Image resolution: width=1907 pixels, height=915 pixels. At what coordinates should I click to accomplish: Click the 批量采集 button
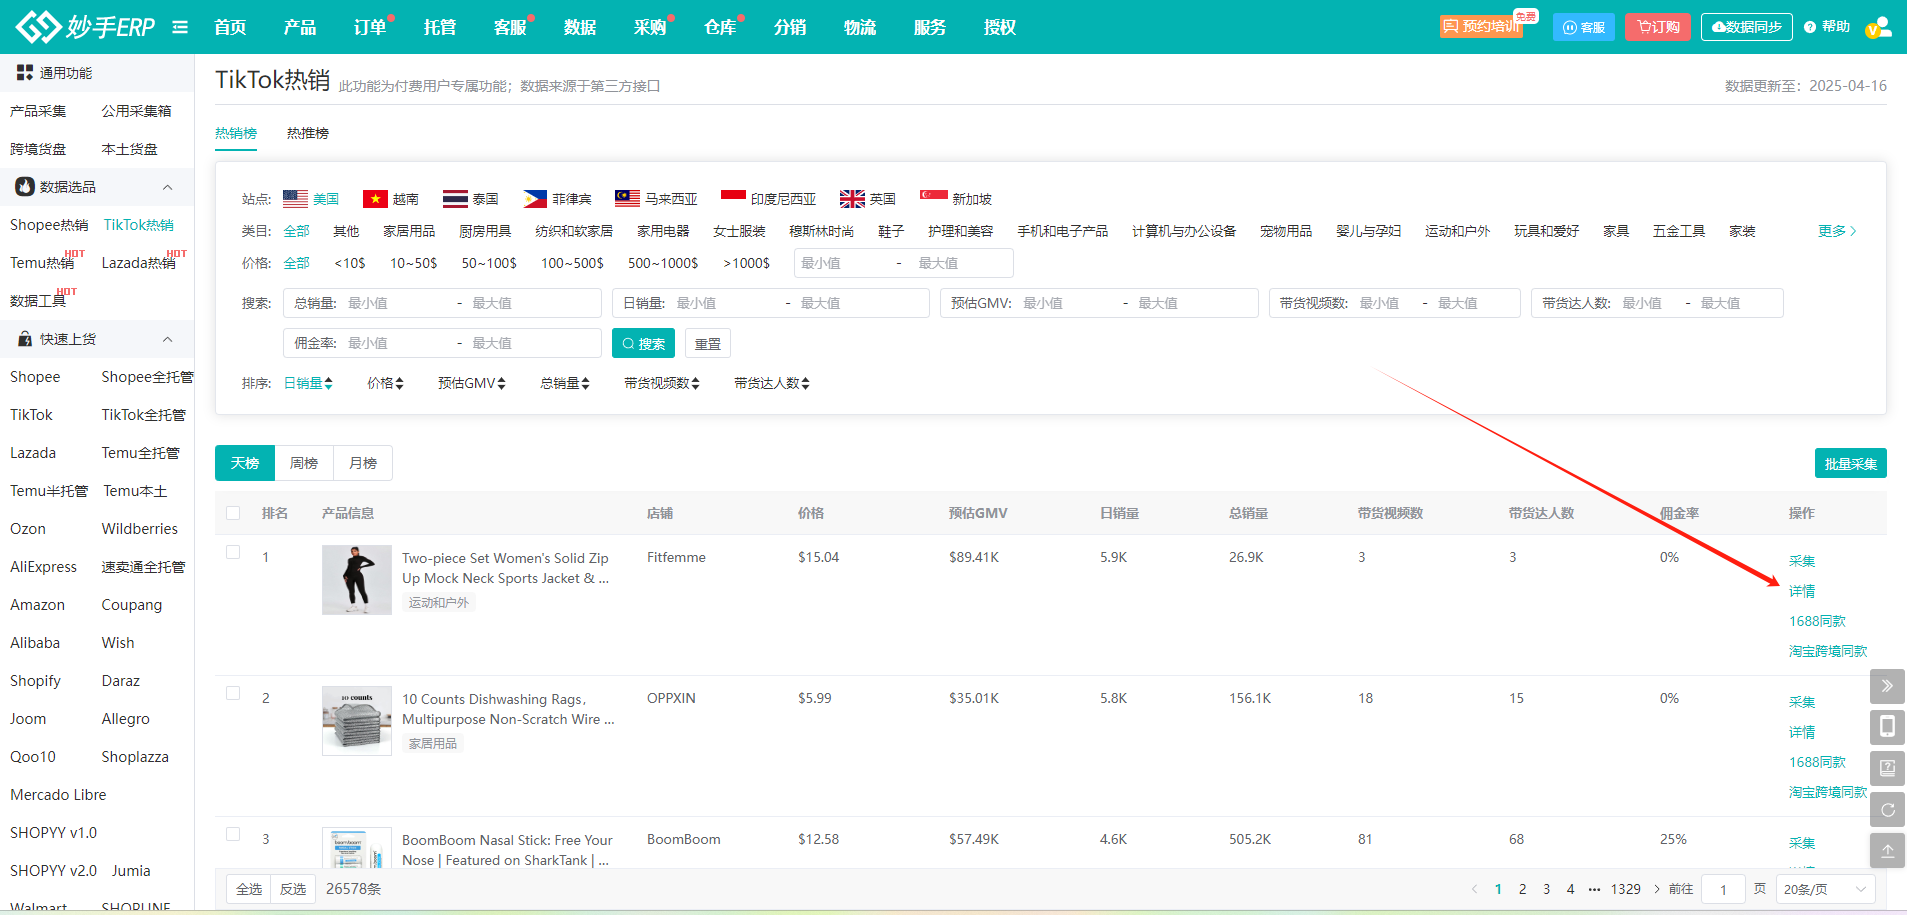[1851, 463]
